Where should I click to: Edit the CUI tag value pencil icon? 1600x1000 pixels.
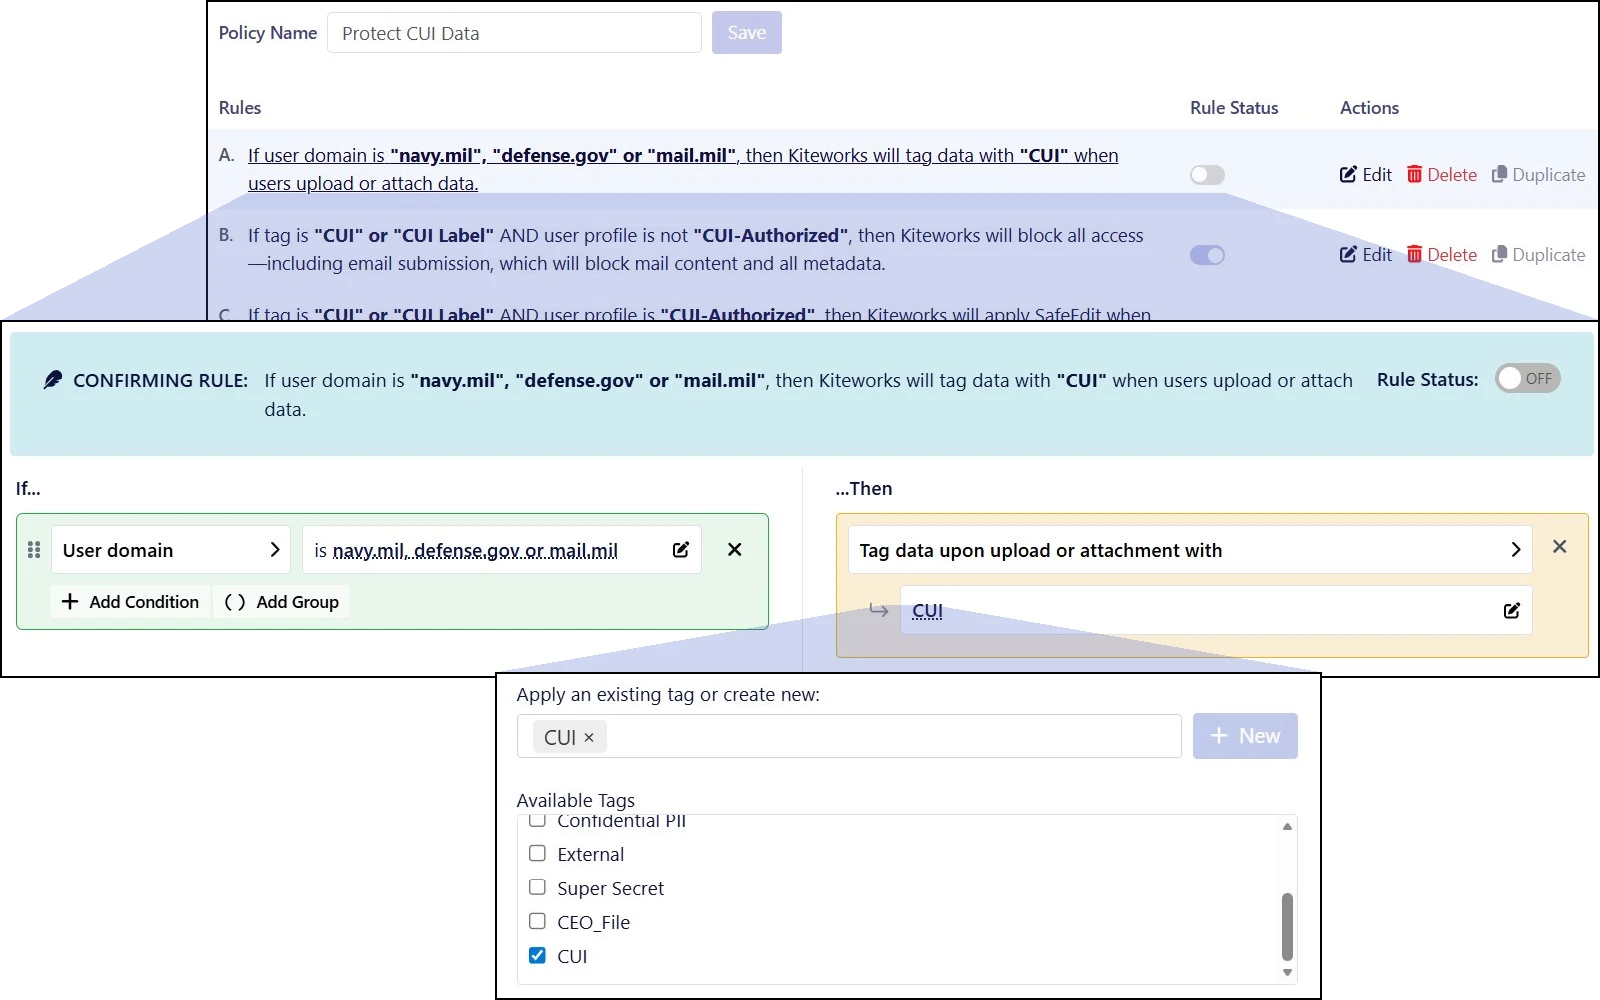click(x=1512, y=610)
